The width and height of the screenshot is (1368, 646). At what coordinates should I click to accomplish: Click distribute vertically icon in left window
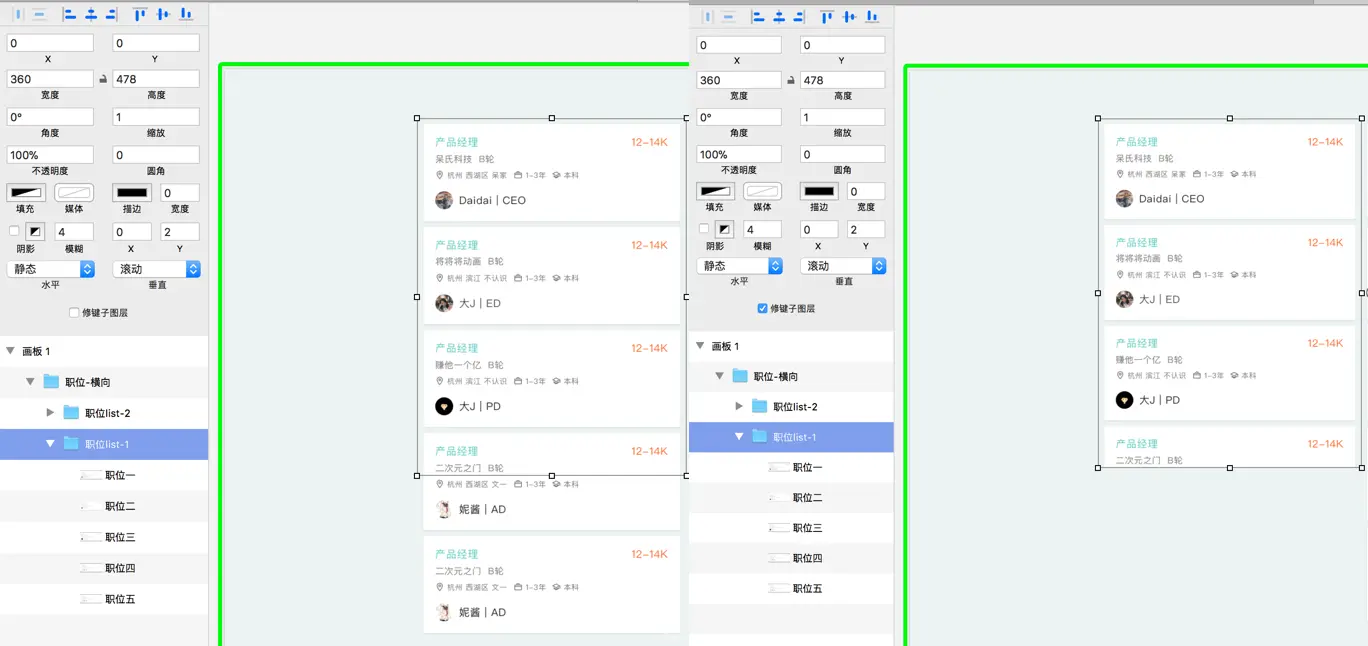[x=39, y=15]
